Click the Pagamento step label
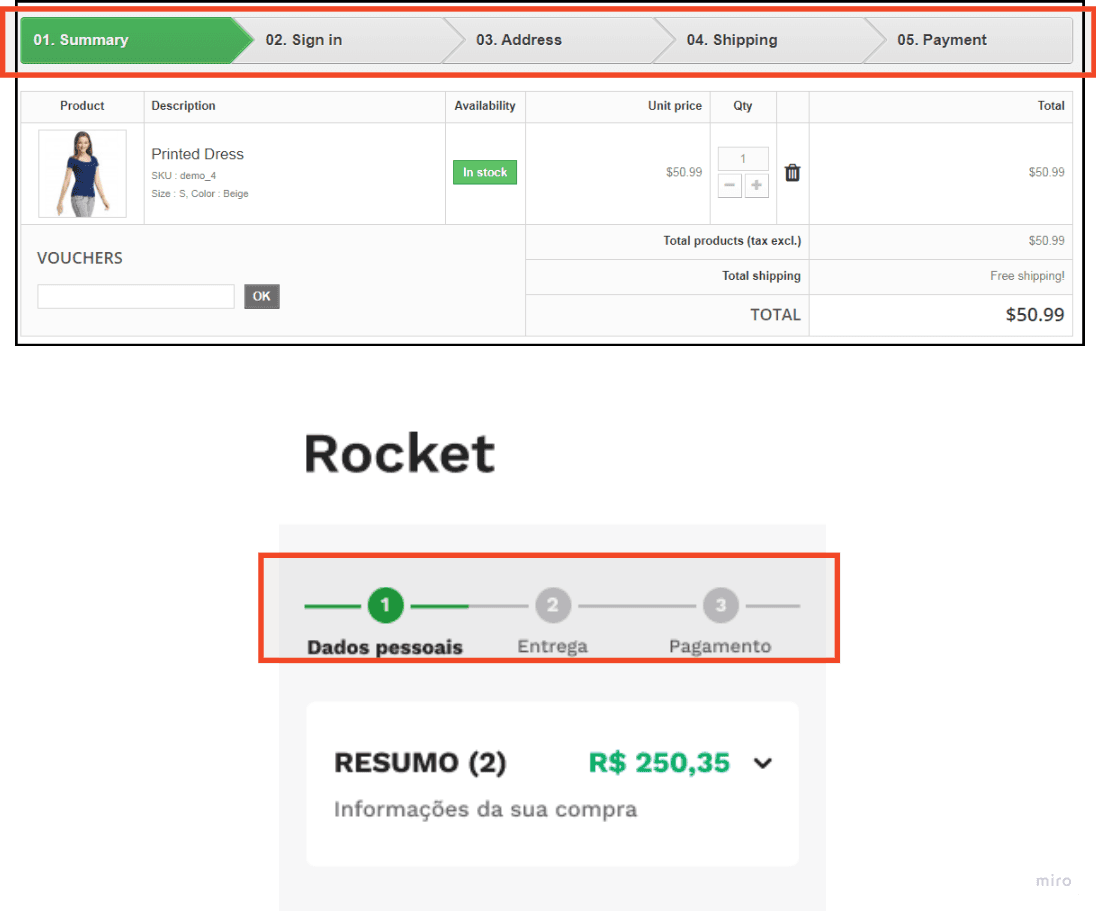The width and height of the screenshot is (1096, 911). 720,646
